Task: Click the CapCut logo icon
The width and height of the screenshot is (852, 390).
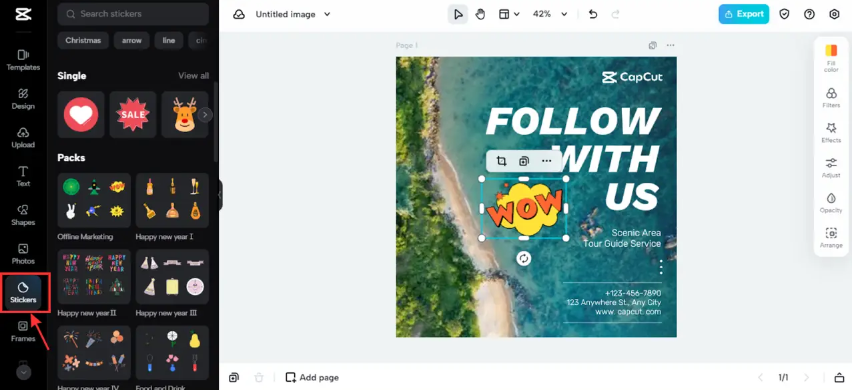Action: [23, 14]
